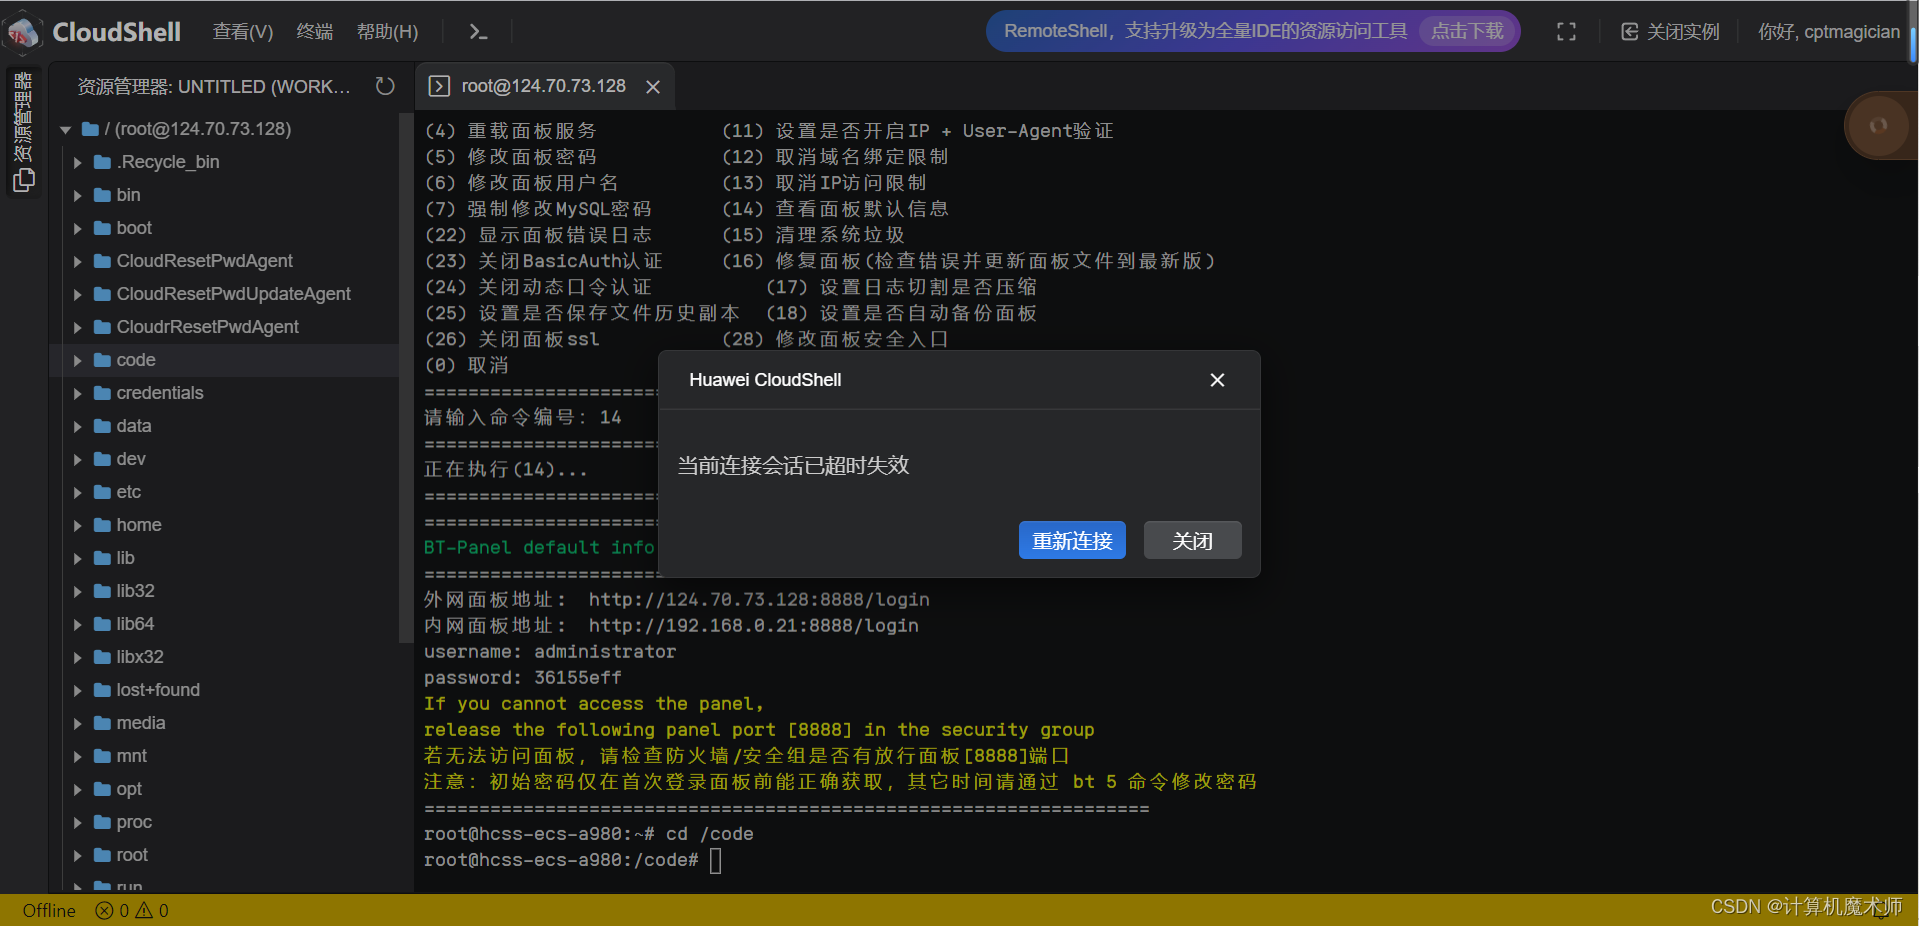Close the Huawei CloudShell dialog

pyautogui.click(x=1217, y=380)
